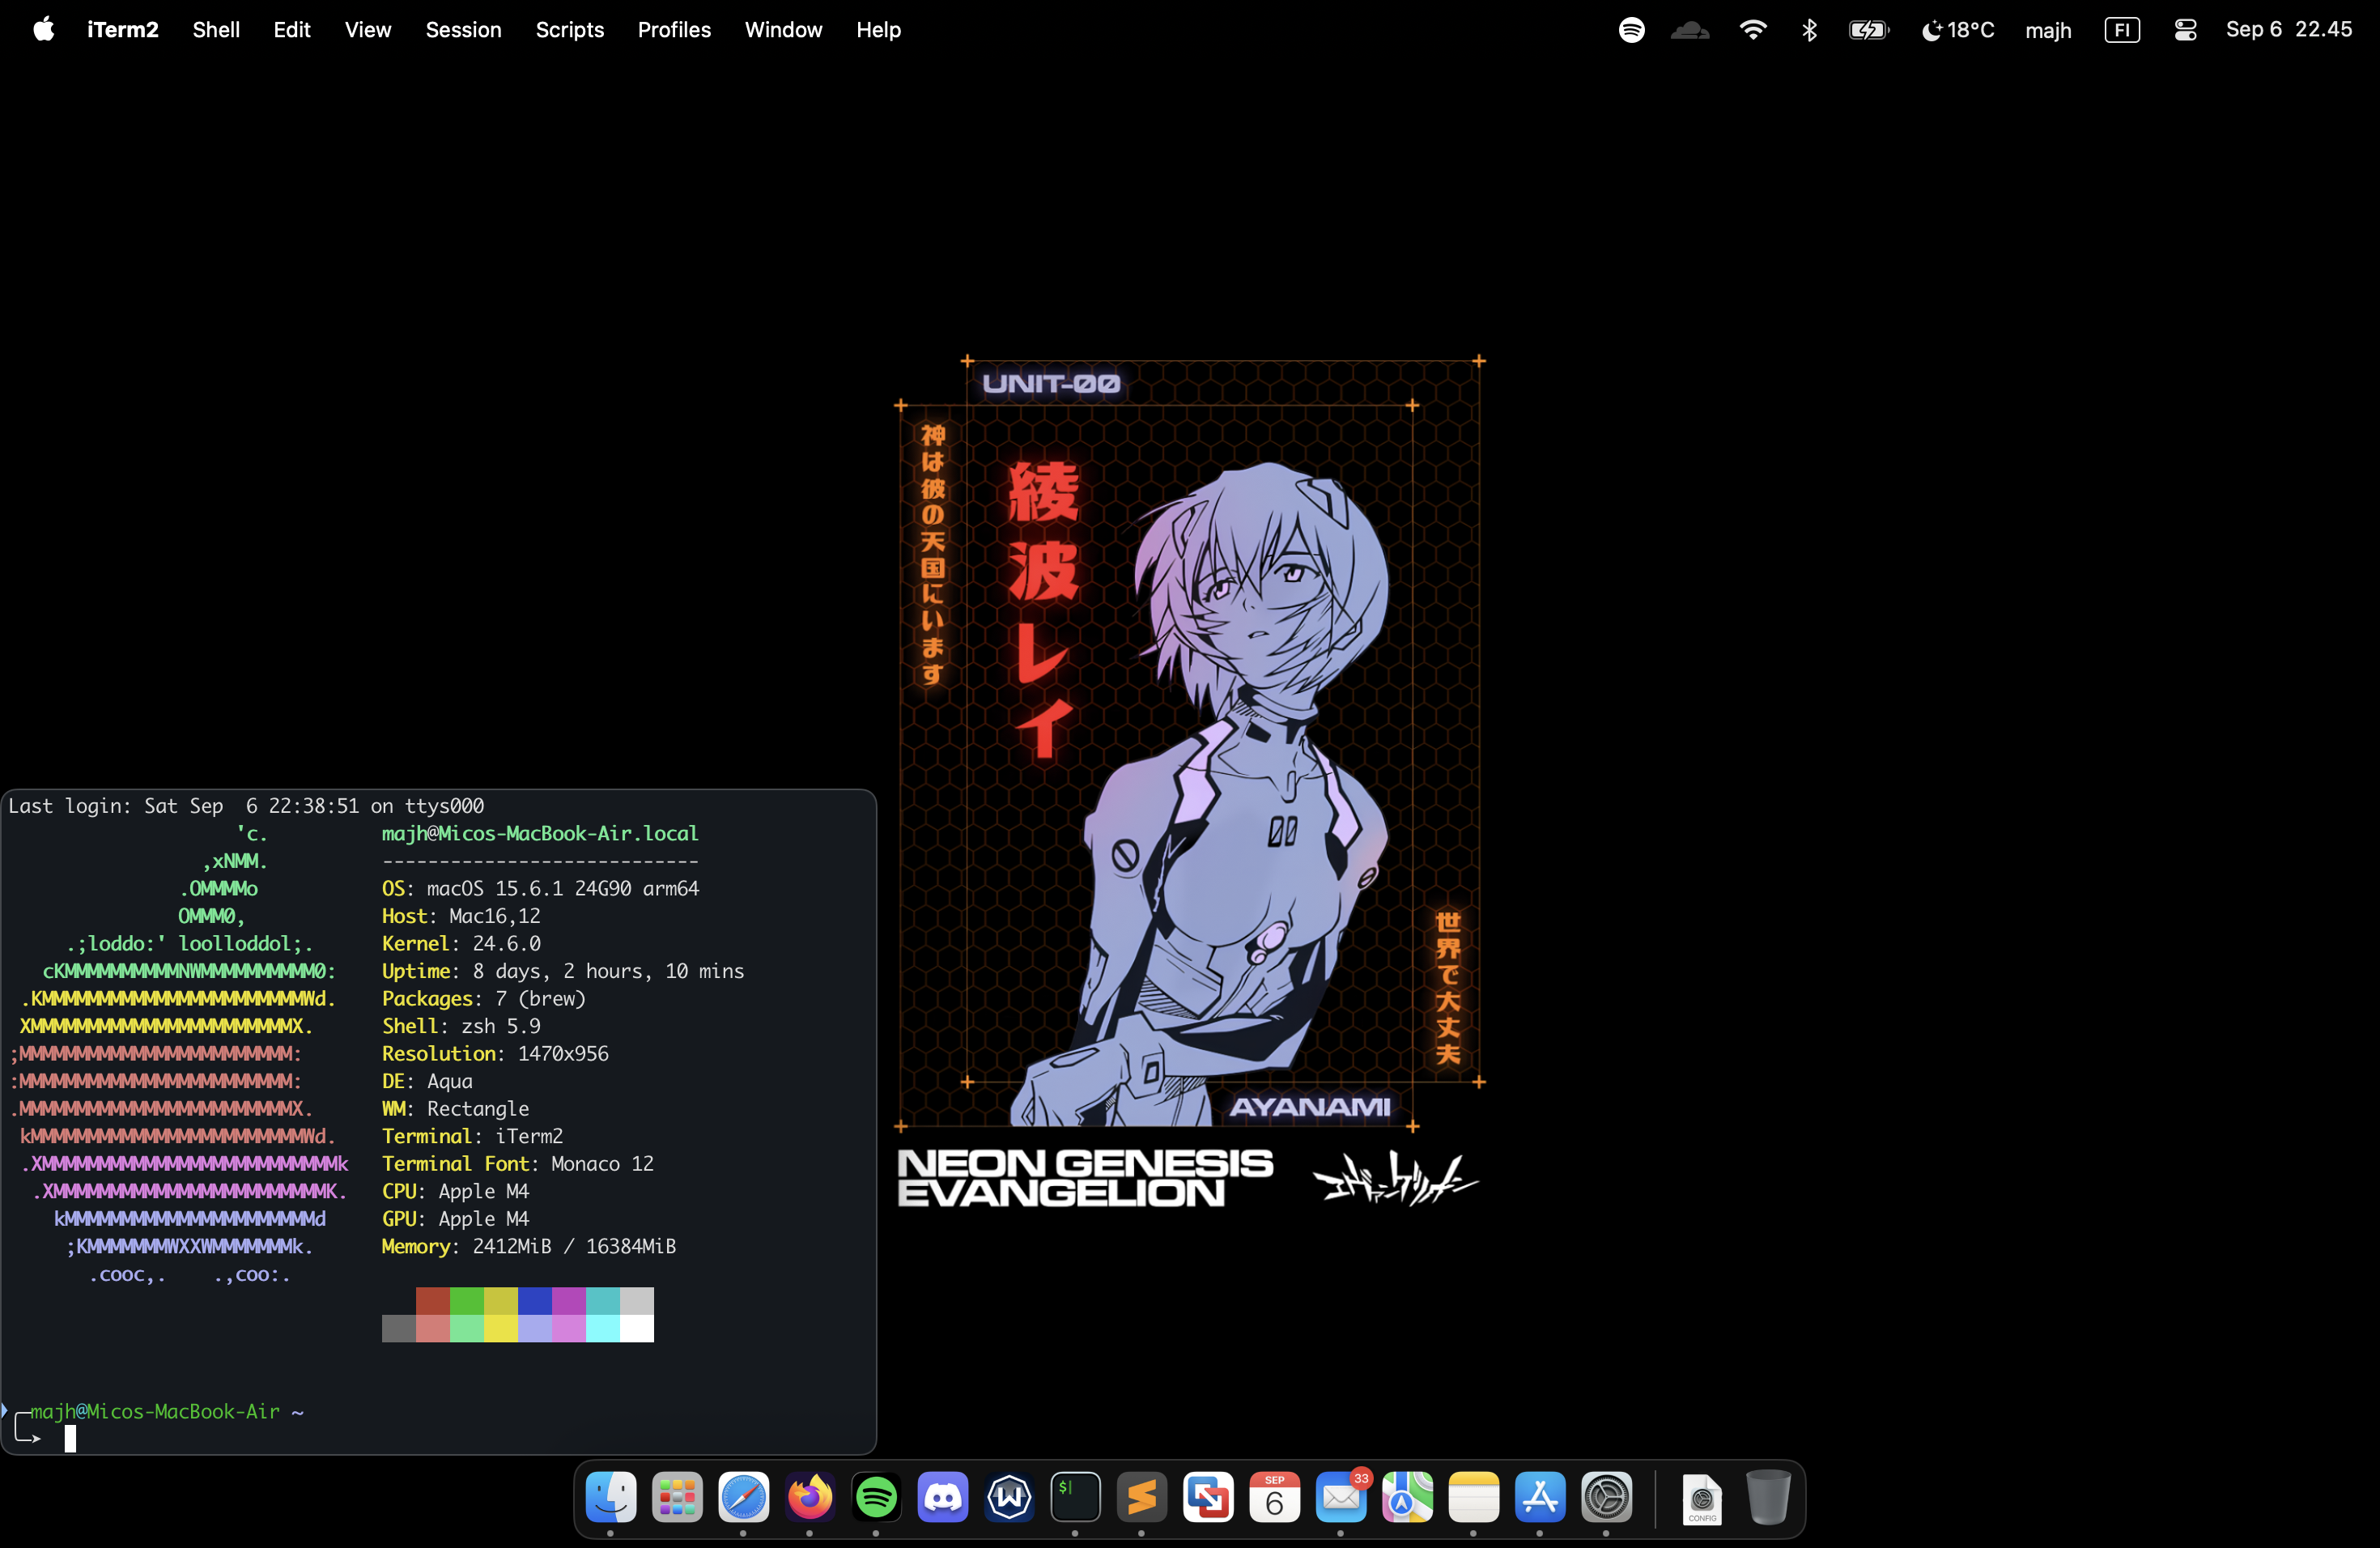Click the 'Resolution: 1470x956' line
2380x1548 pixels.
pos(495,1053)
